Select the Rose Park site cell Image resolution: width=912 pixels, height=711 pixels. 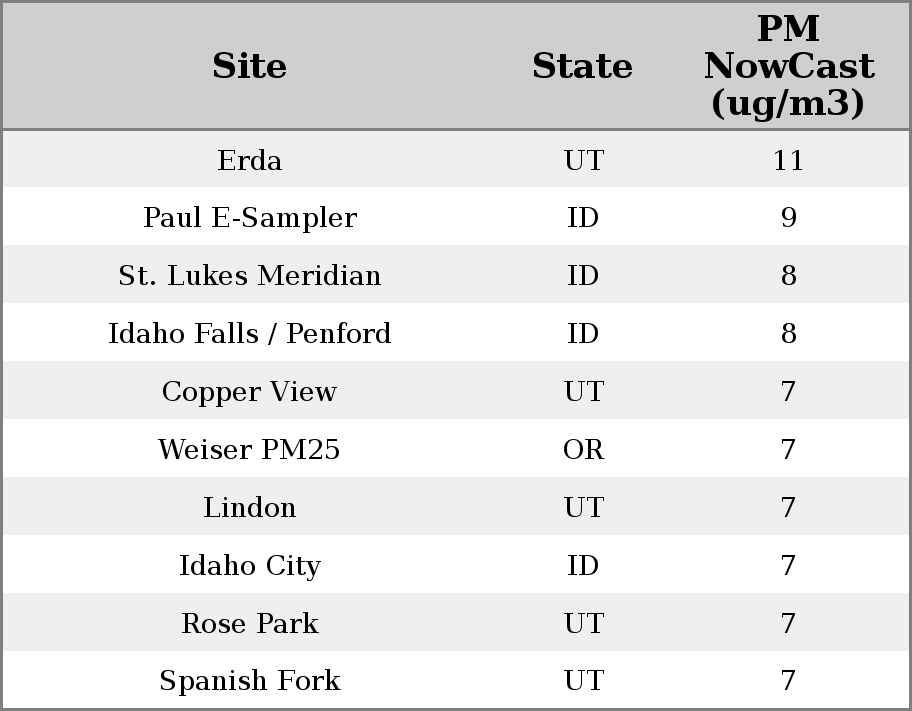click(x=250, y=624)
